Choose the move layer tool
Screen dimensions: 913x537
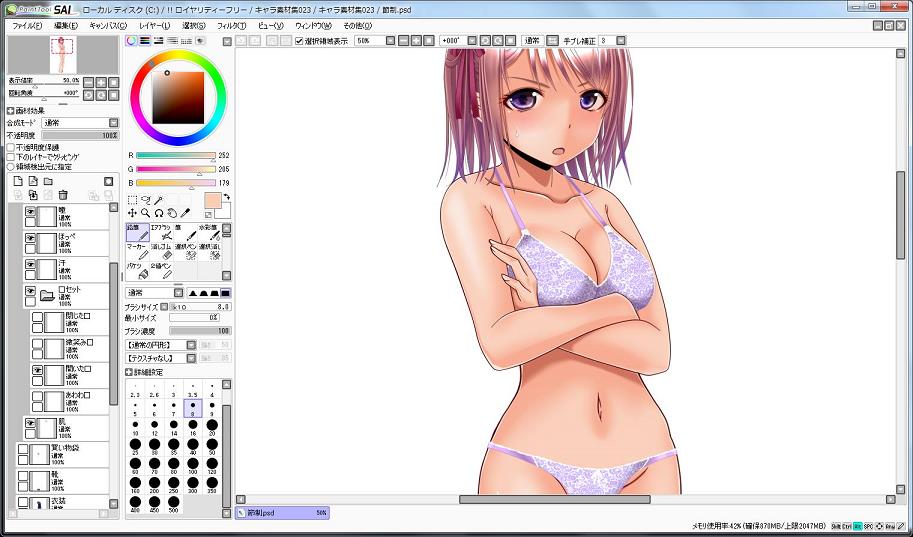pos(132,213)
